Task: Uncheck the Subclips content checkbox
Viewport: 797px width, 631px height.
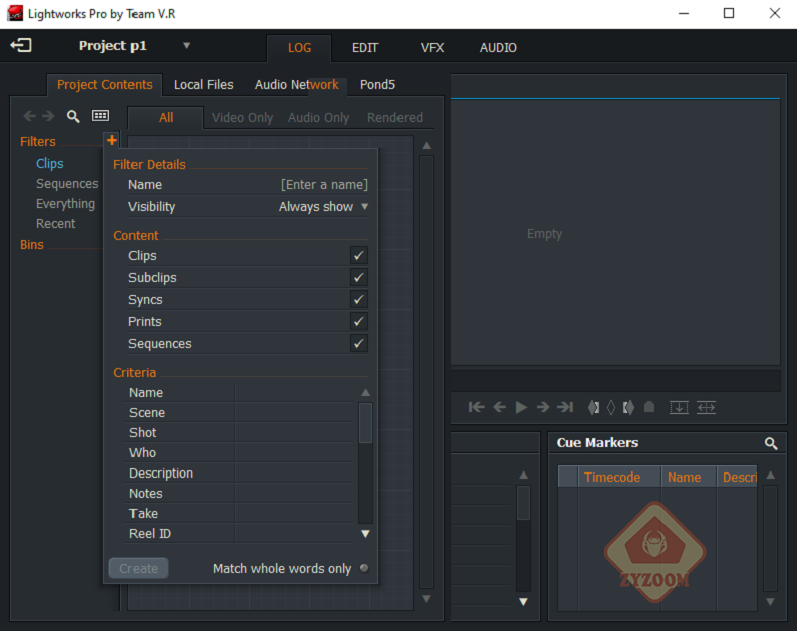Action: (359, 277)
